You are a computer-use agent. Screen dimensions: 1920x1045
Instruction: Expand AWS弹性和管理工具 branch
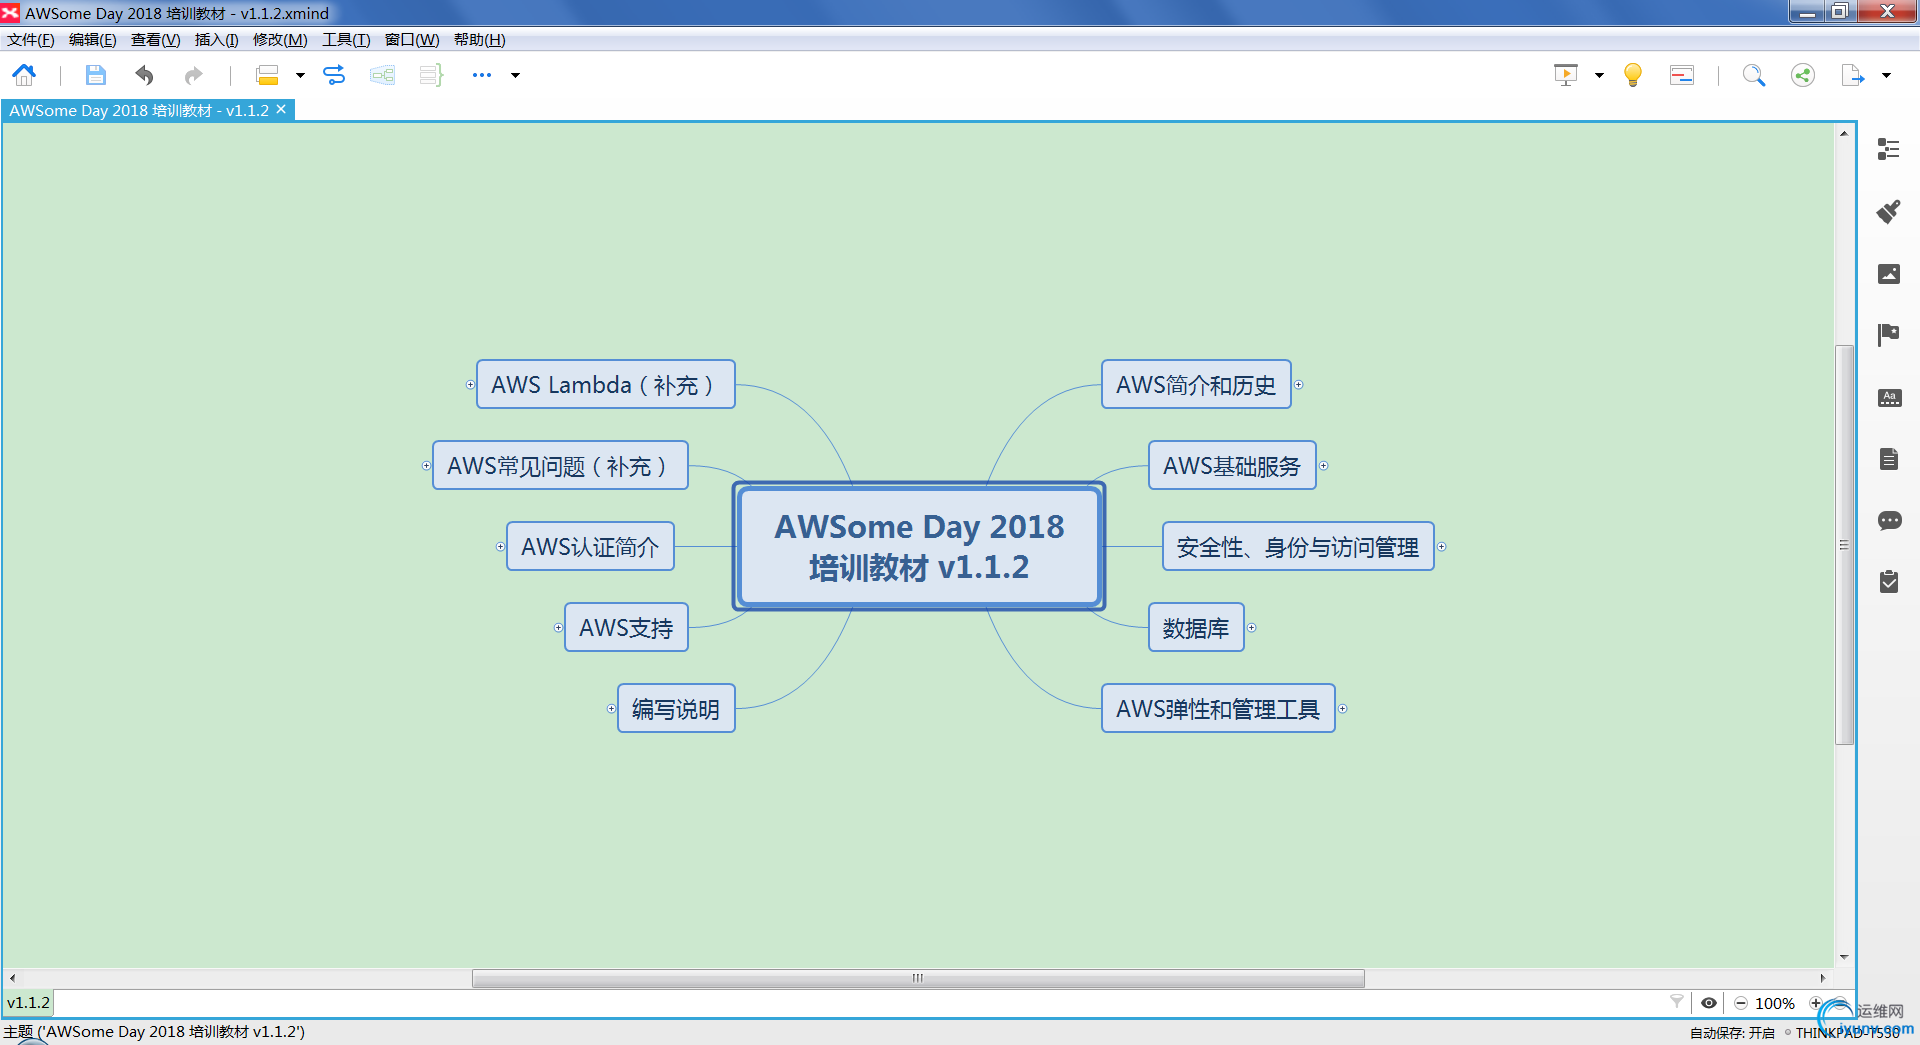(1342, 709)
